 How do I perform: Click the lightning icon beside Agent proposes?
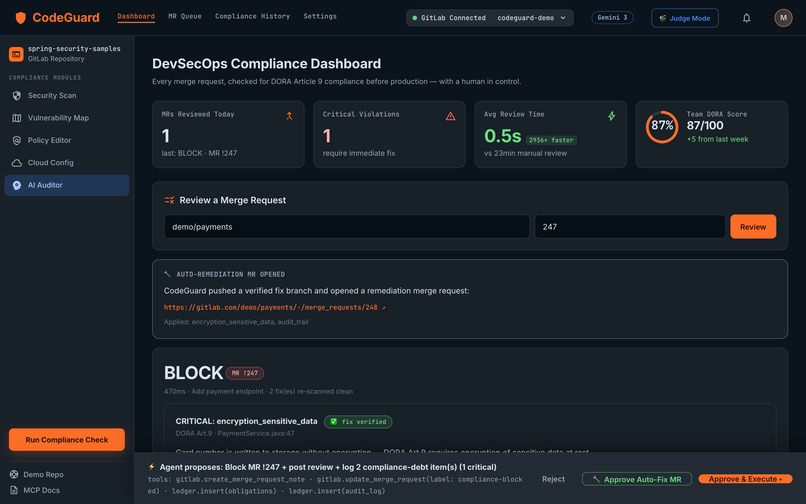(151, 467)
